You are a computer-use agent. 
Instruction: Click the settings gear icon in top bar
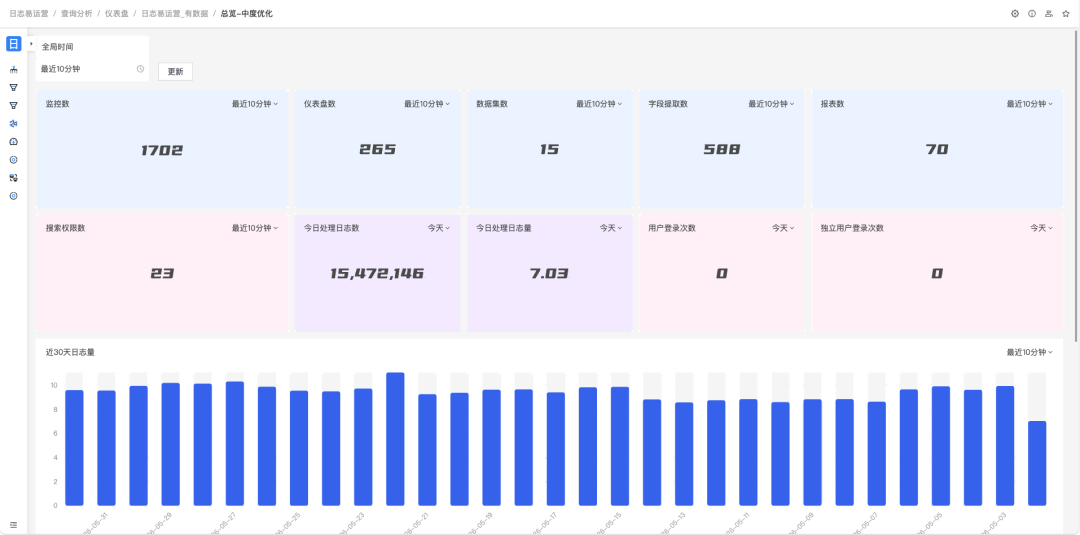[x=1015, y=14]
